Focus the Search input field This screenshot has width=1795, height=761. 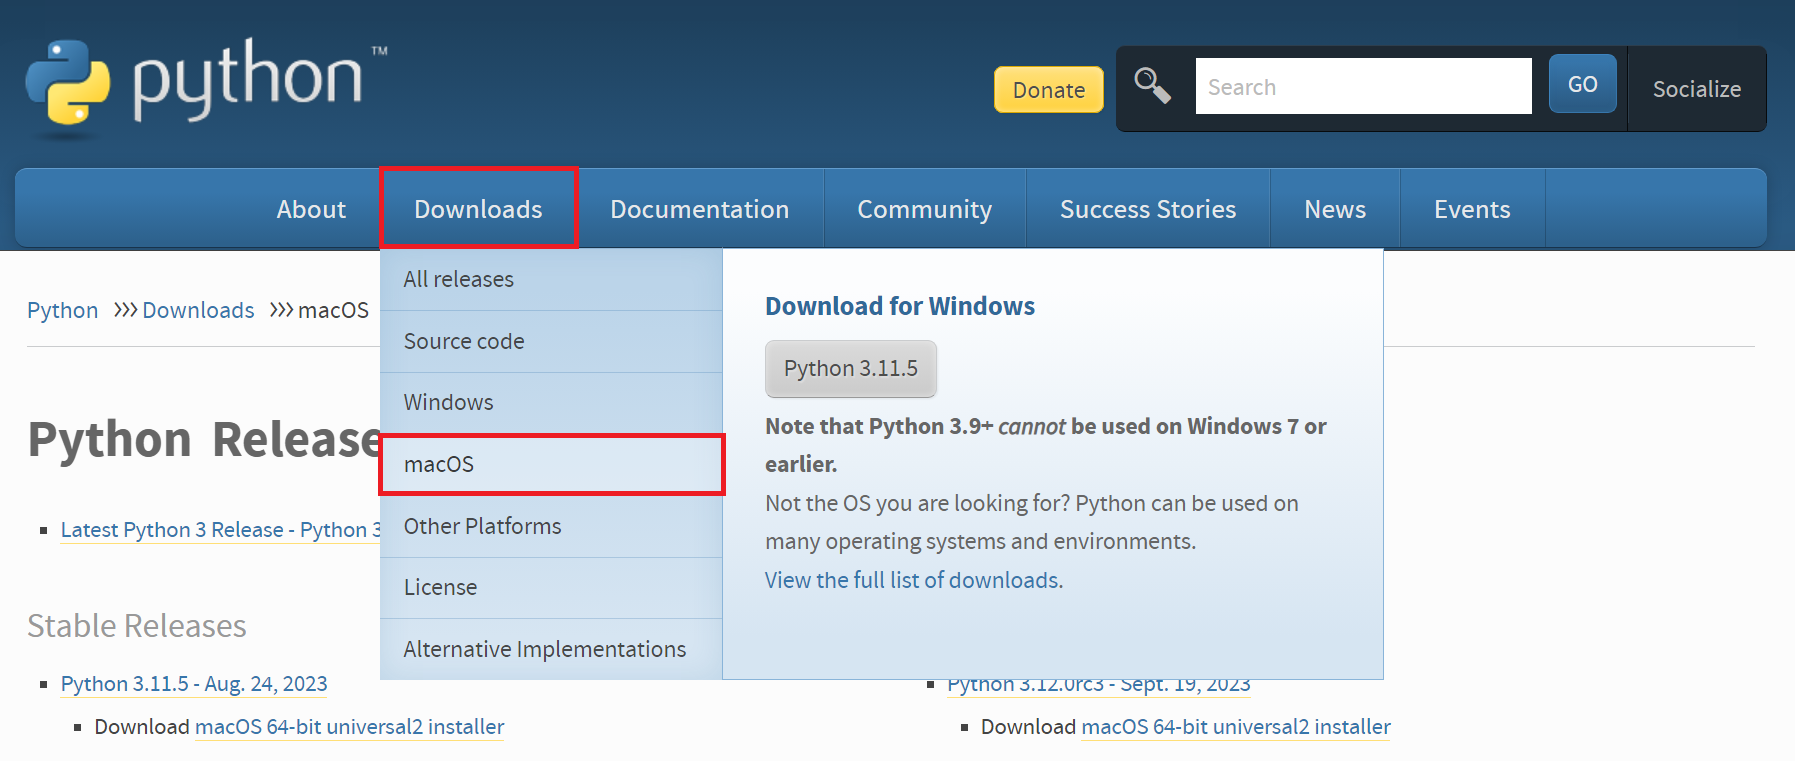(1363, 86)
